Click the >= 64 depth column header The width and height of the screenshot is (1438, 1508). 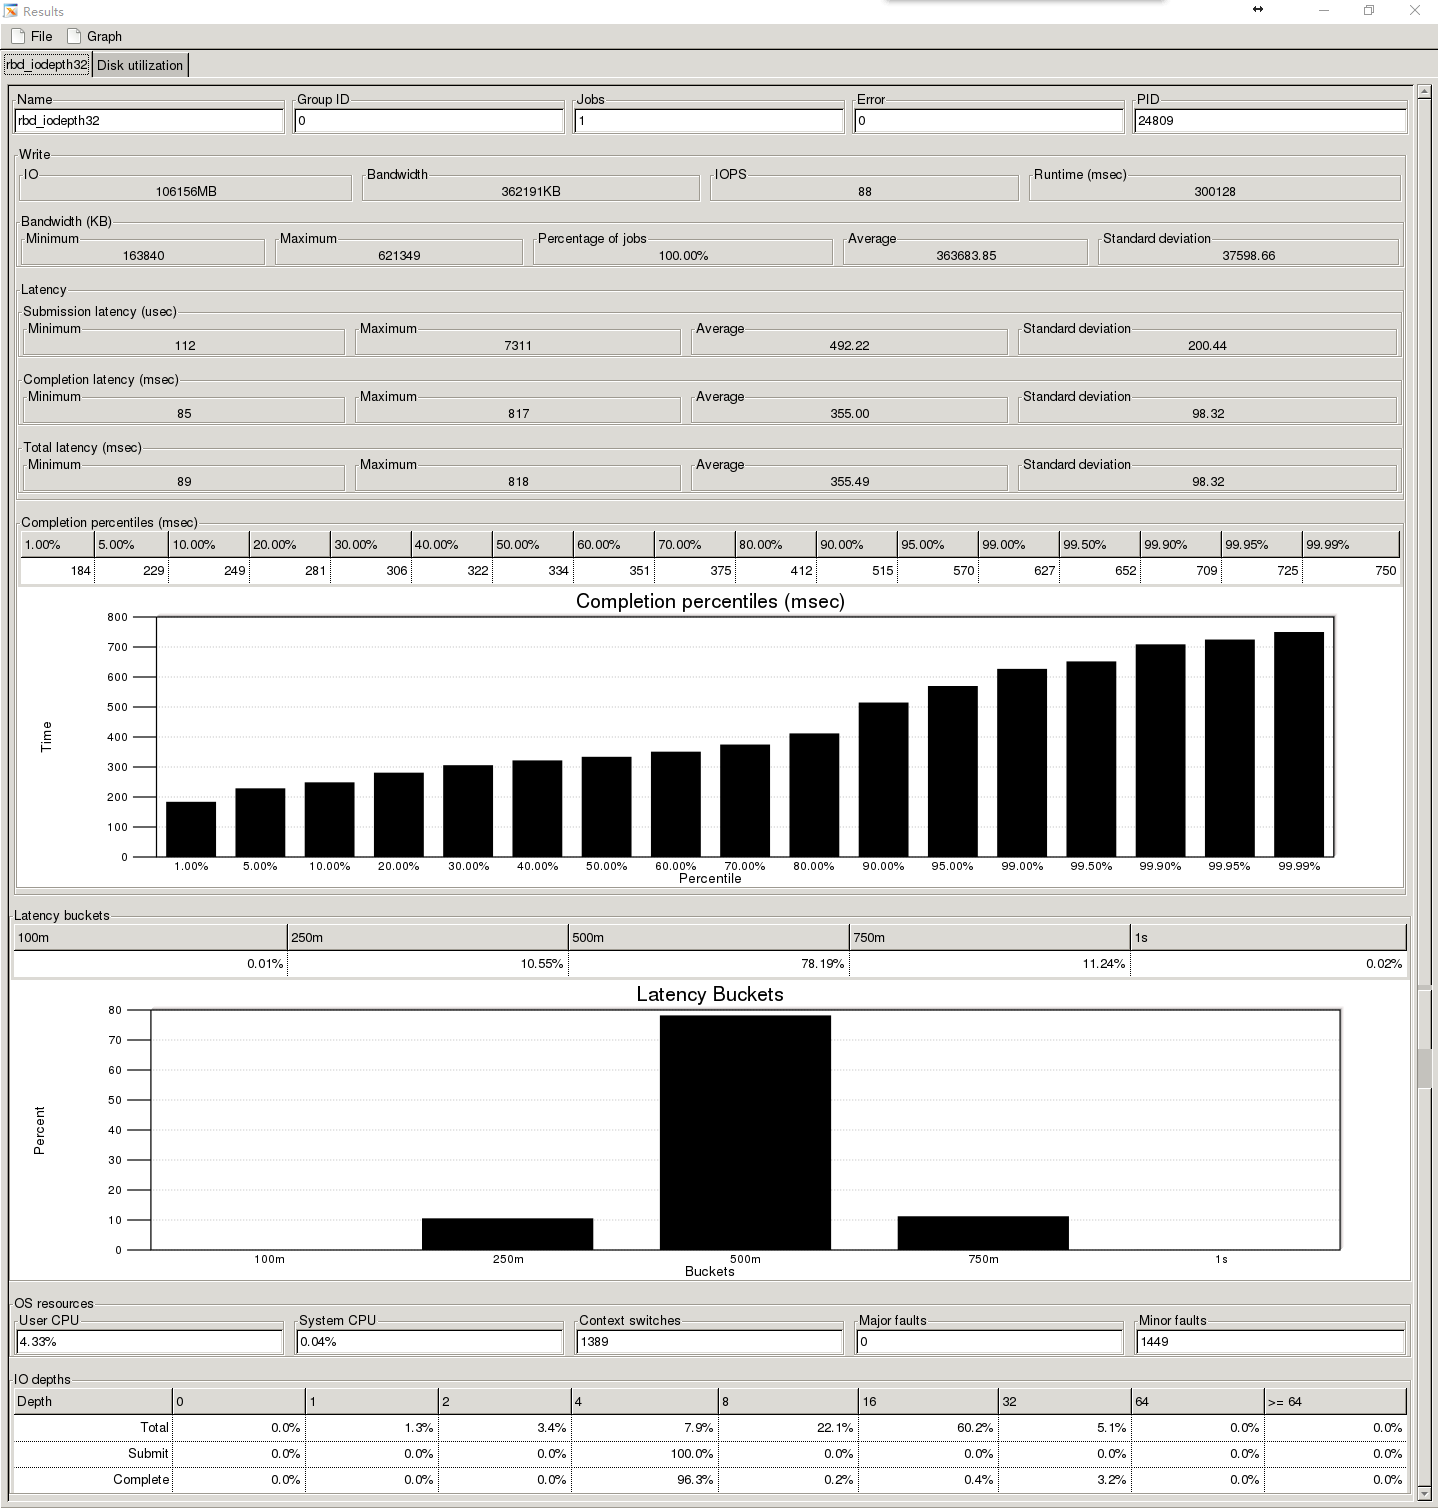pos(1335,1402)
